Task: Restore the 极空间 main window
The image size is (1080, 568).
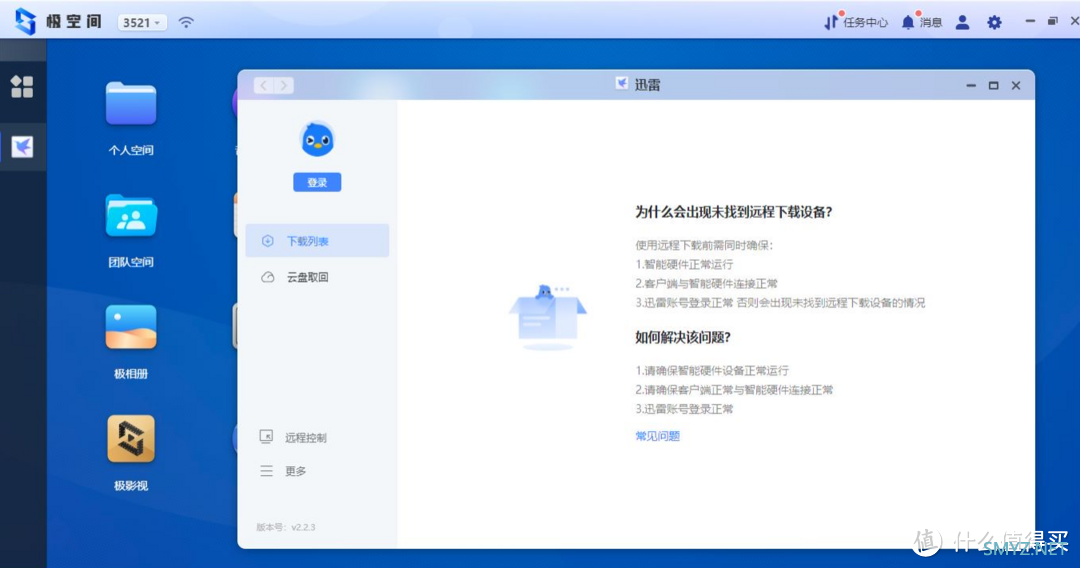Action: click(x=1052, y=21)
